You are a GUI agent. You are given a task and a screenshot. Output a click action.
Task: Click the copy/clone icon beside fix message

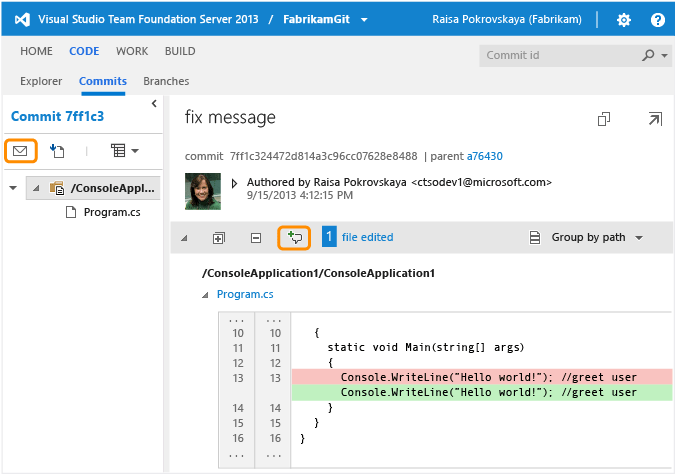click(604, 119)
